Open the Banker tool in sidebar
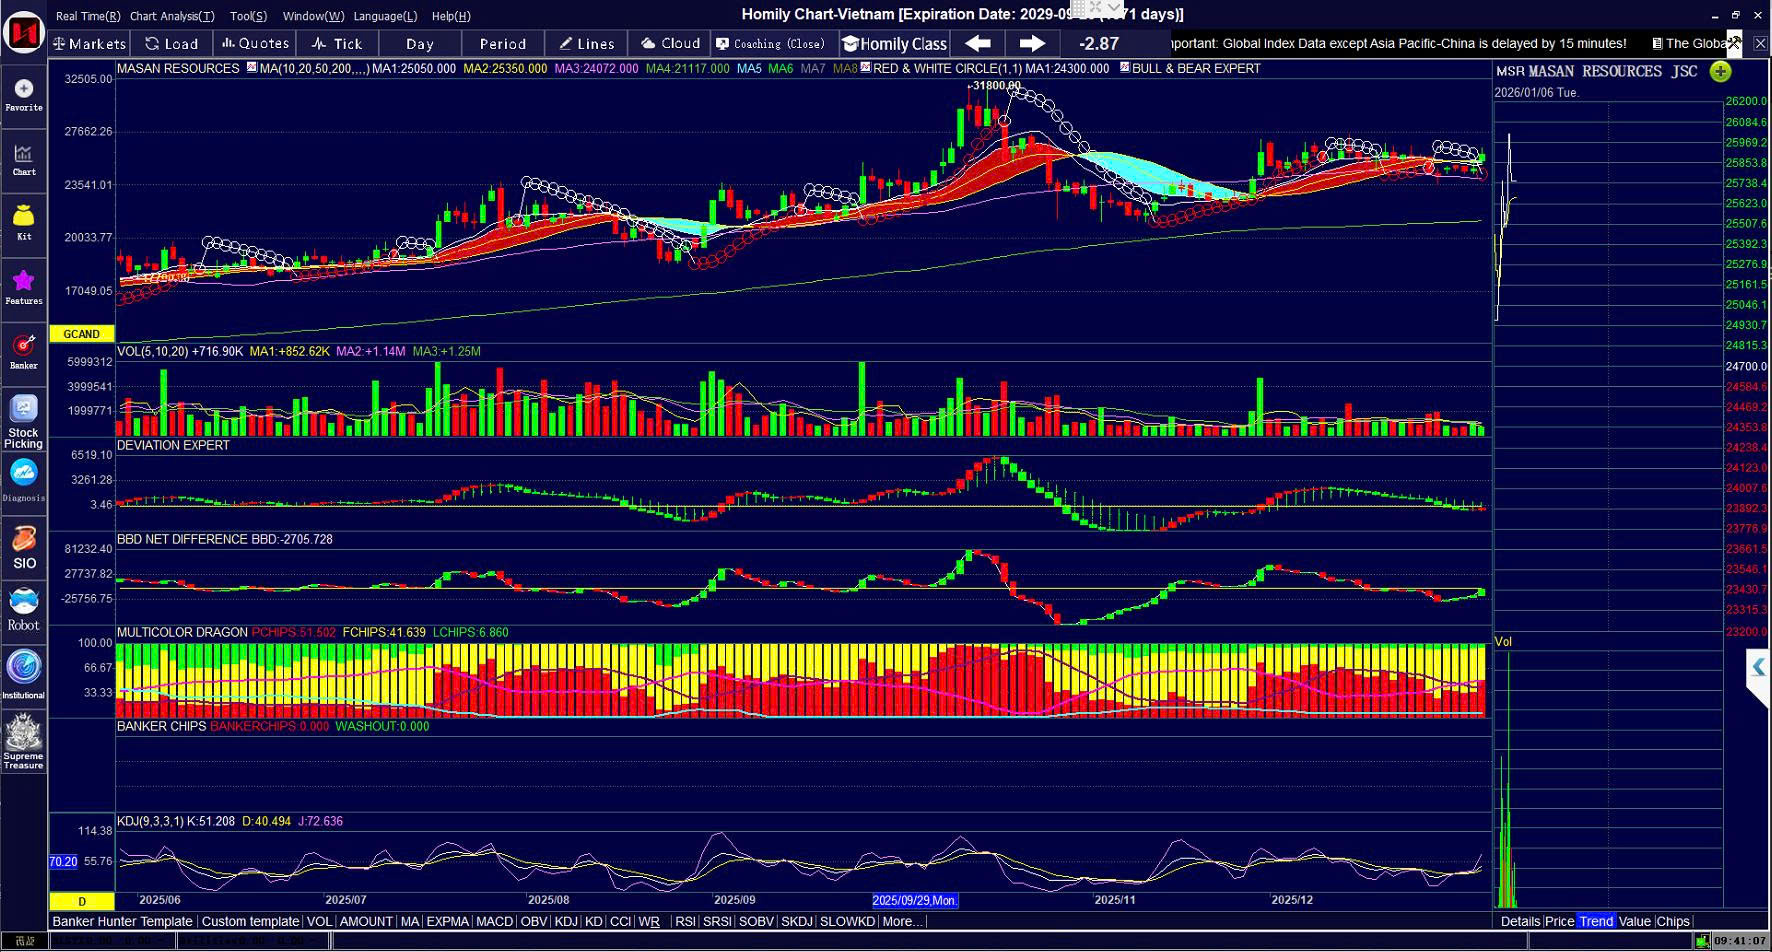The width and height of the screenshot is (1772, 952). (x=24, y=351)
